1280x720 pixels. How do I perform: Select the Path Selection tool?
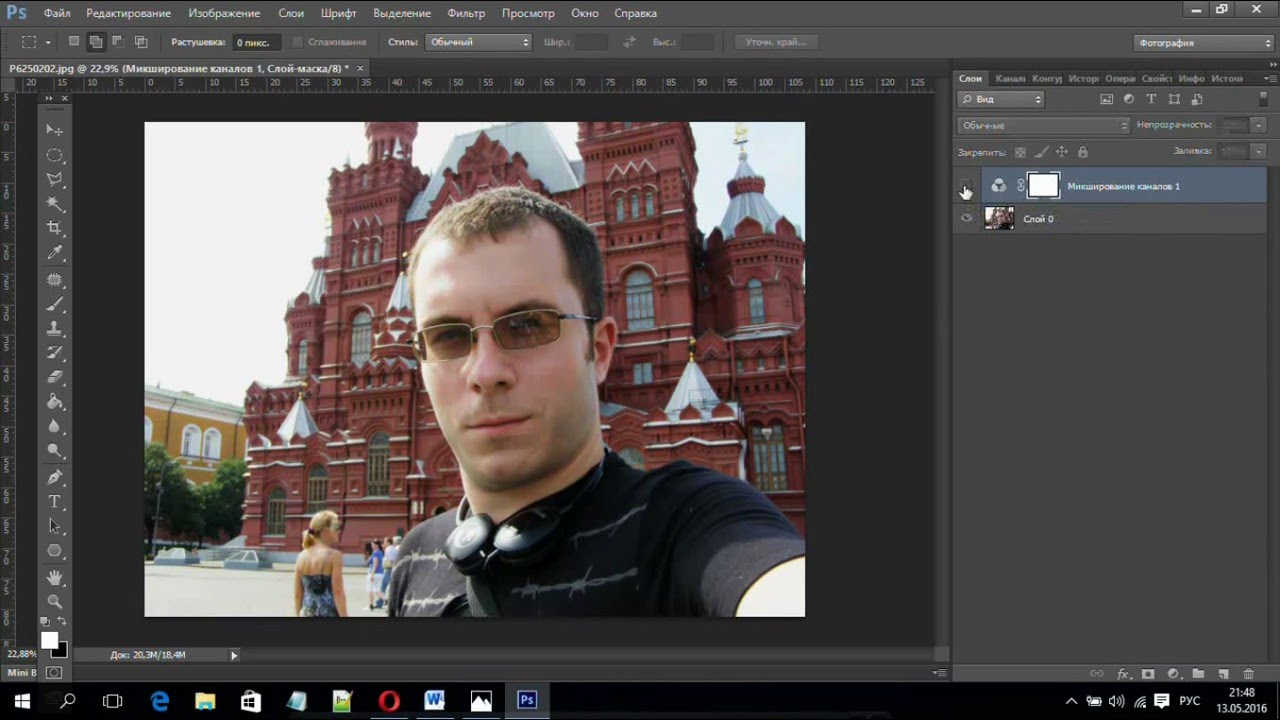point(55,526)
